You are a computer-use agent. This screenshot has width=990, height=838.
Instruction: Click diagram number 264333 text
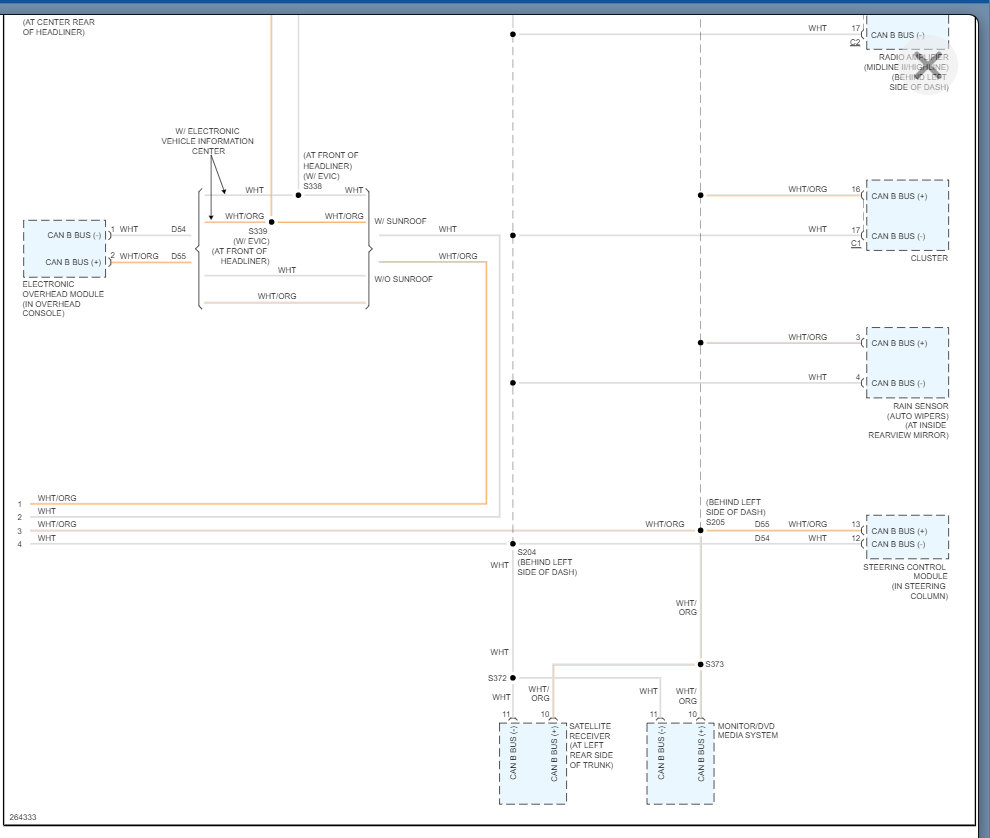coord(23,817)
